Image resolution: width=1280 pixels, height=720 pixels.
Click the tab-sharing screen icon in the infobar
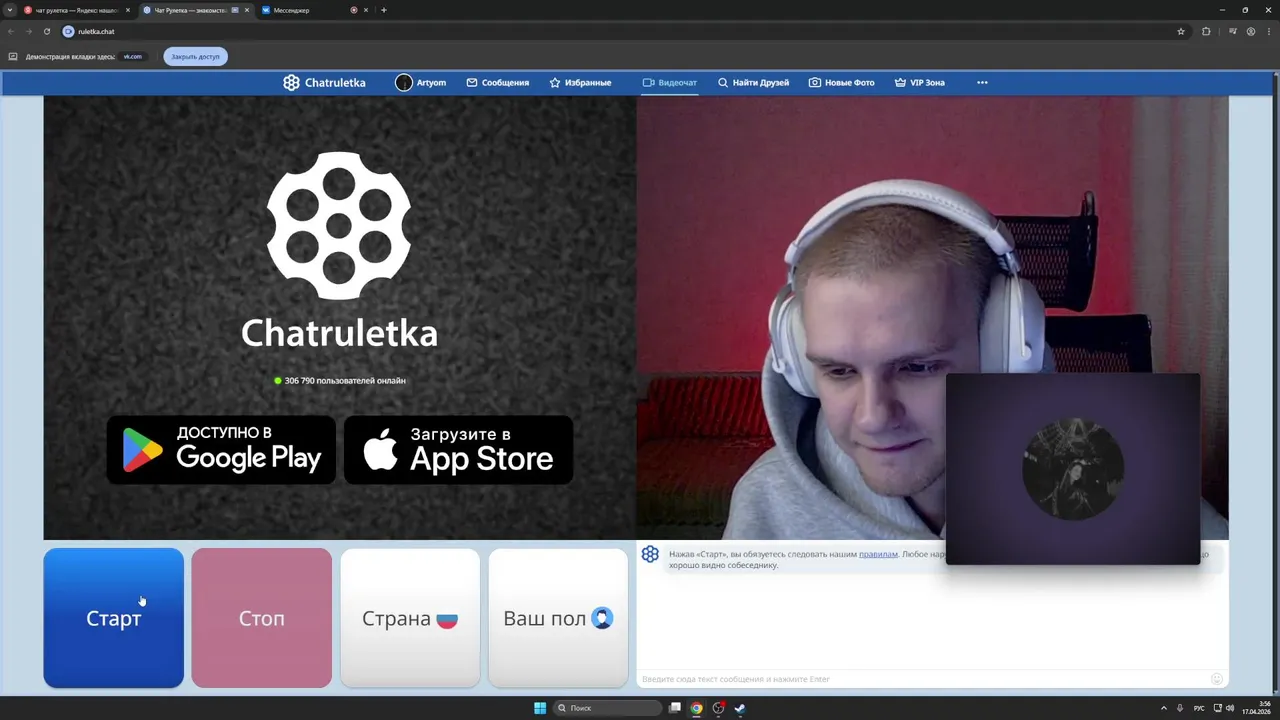(13, 56)
